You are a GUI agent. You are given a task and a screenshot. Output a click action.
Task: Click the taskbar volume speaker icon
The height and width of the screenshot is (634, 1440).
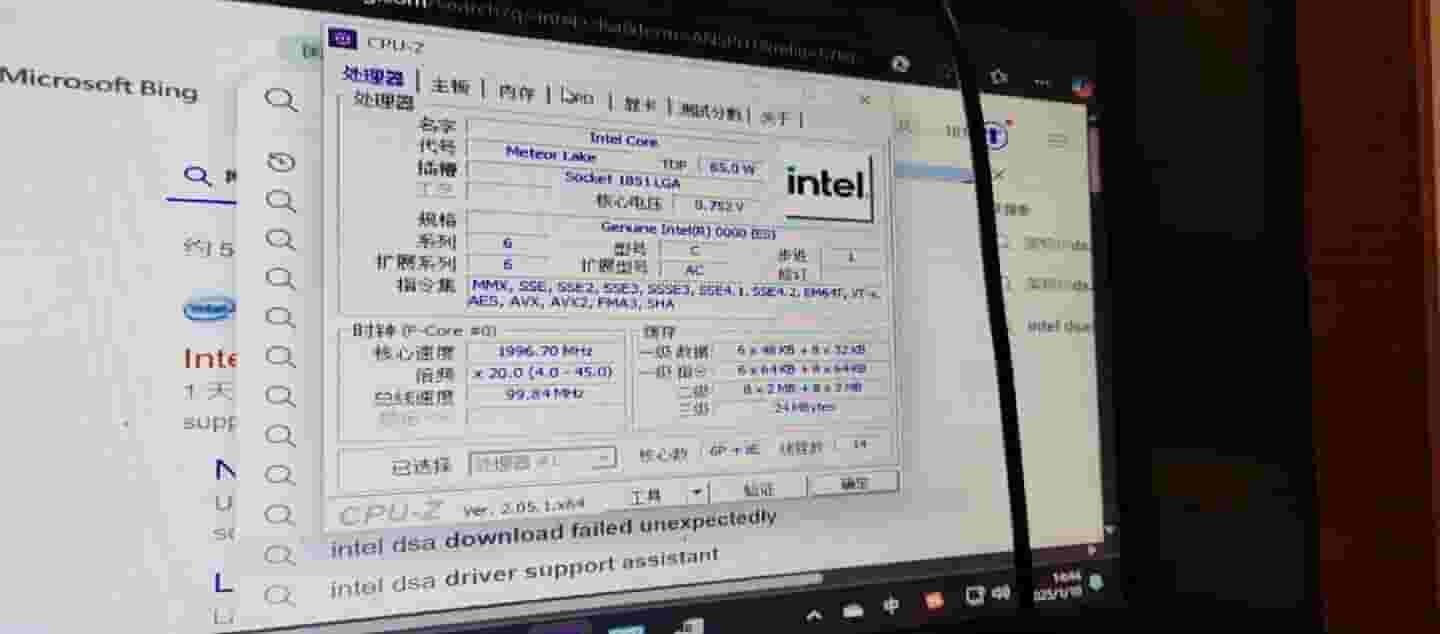tap(1000, 595)
